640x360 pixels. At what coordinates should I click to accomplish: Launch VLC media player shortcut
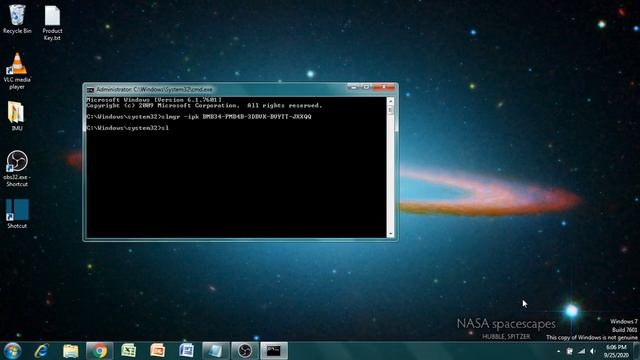(17, 71)
